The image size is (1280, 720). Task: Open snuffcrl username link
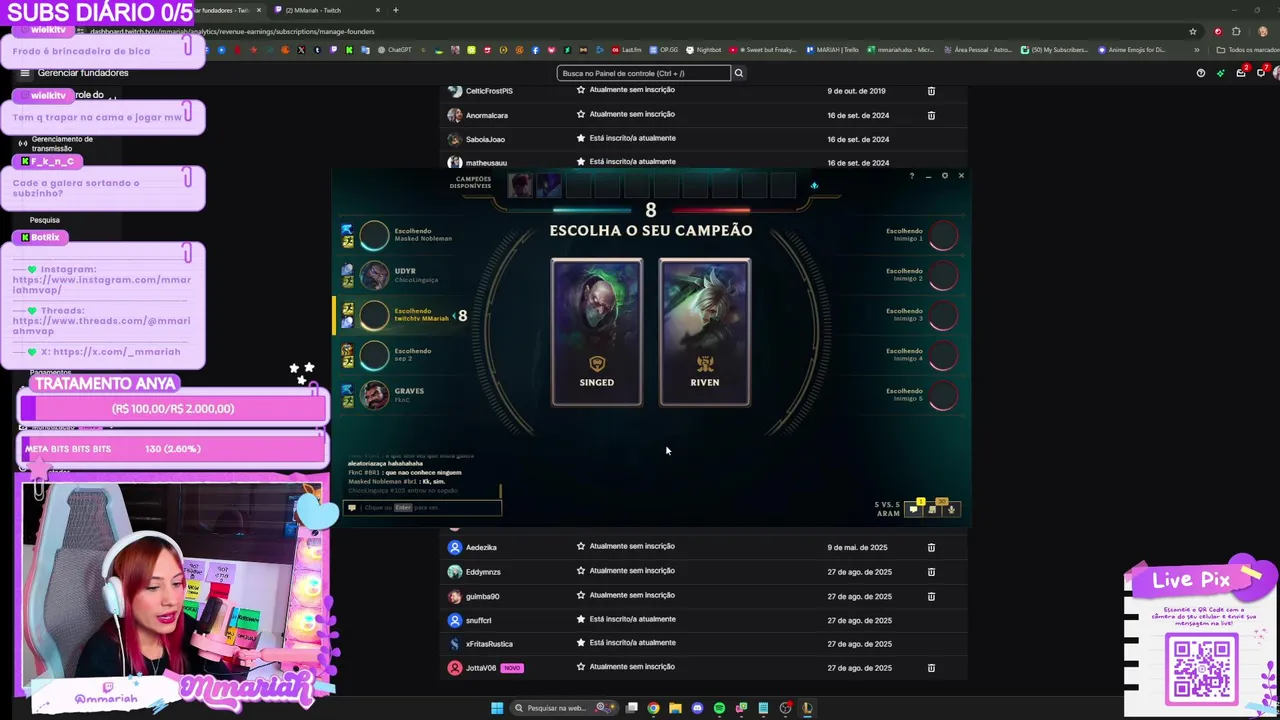tap(478, 620)
